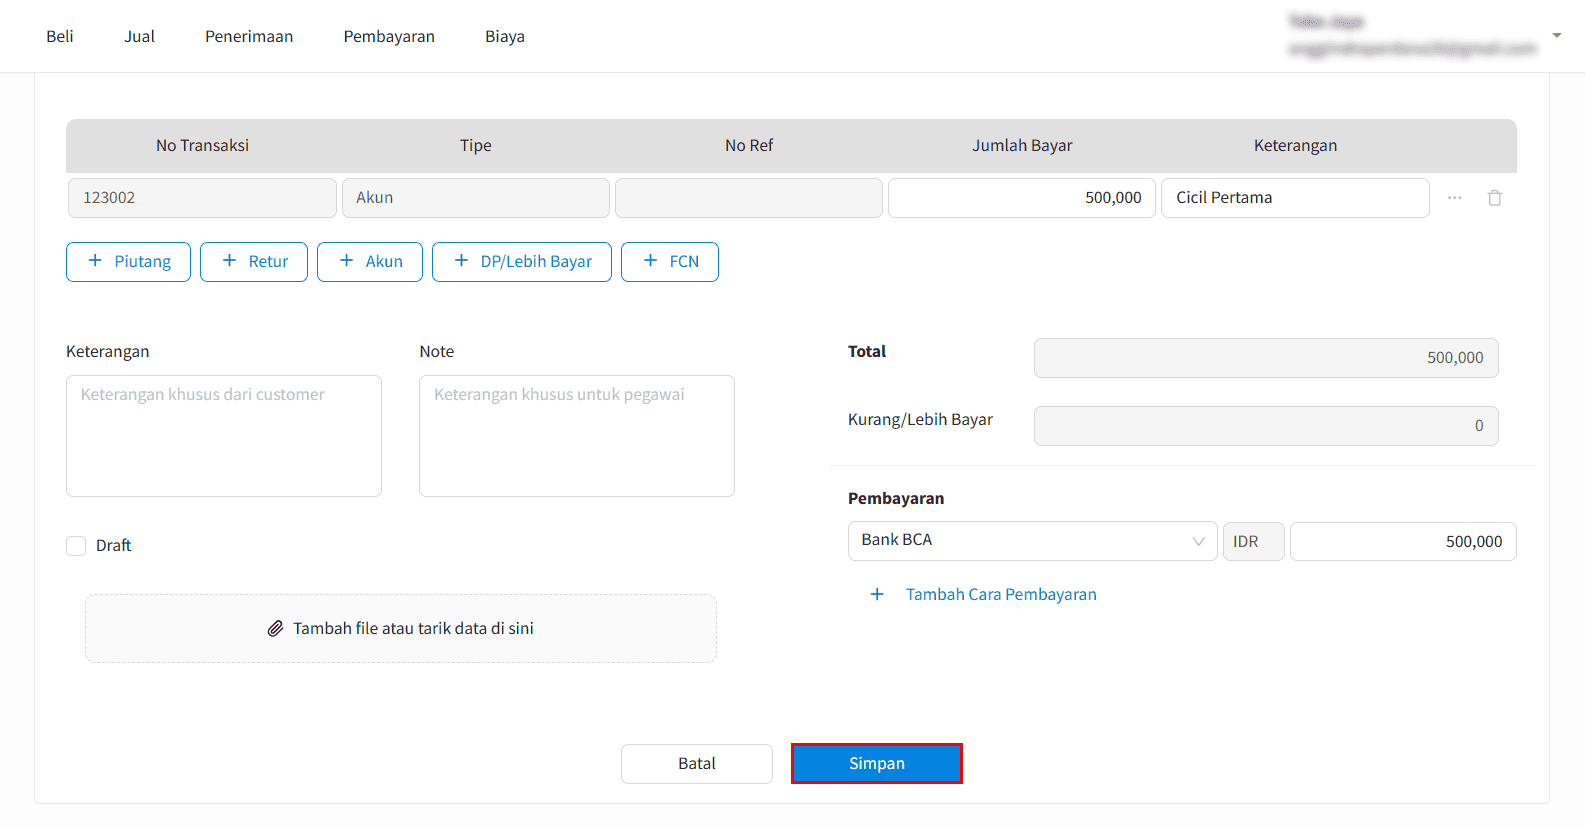Add a Retur line
Viewport: 1585px width, 828px height.
[x=254, y=262]
